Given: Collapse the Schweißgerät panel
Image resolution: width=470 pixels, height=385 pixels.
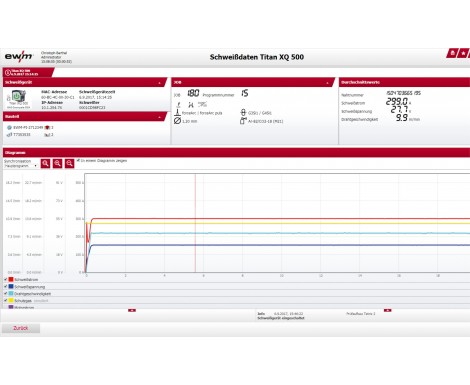Looking at the screenshot, I should click(159, 83).
